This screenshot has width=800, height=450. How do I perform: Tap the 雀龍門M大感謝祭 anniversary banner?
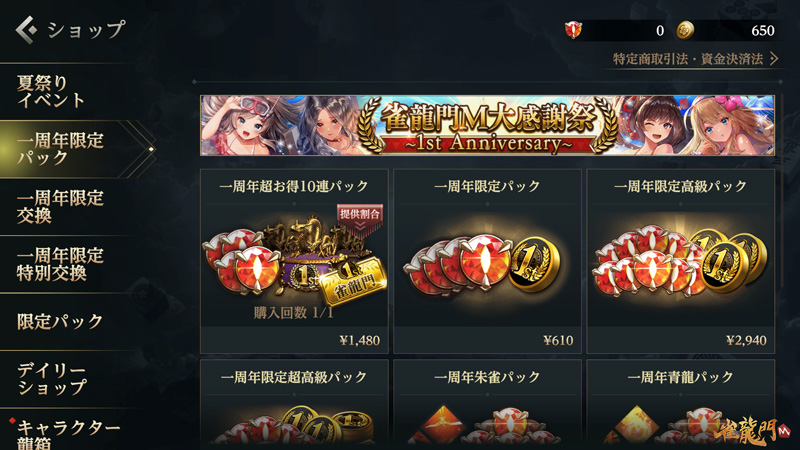487,126
